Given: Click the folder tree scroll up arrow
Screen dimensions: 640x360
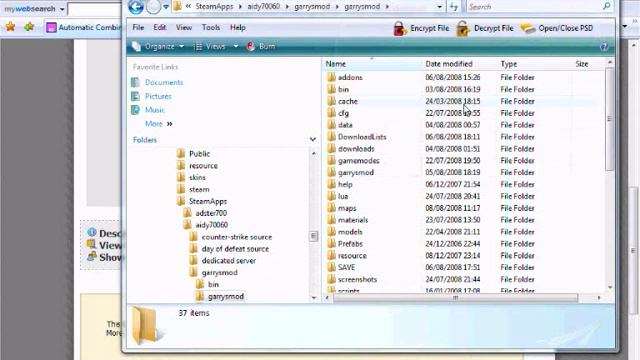Looking at the screenshot, I should tap(313, 153).
